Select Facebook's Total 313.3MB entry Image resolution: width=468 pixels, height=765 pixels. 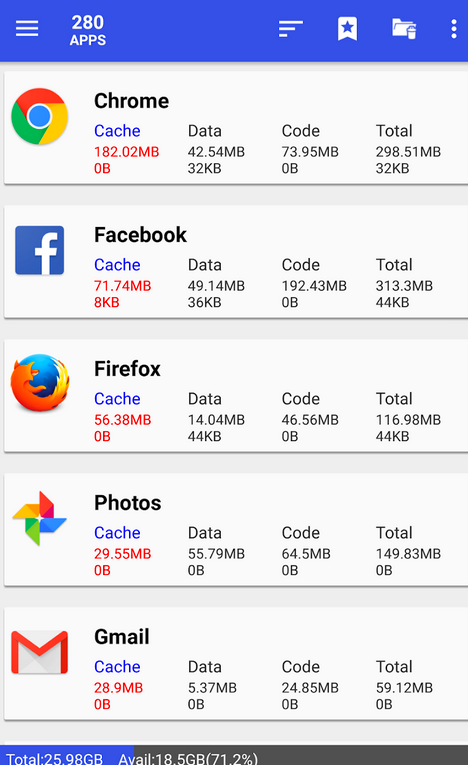coord(404,285)
